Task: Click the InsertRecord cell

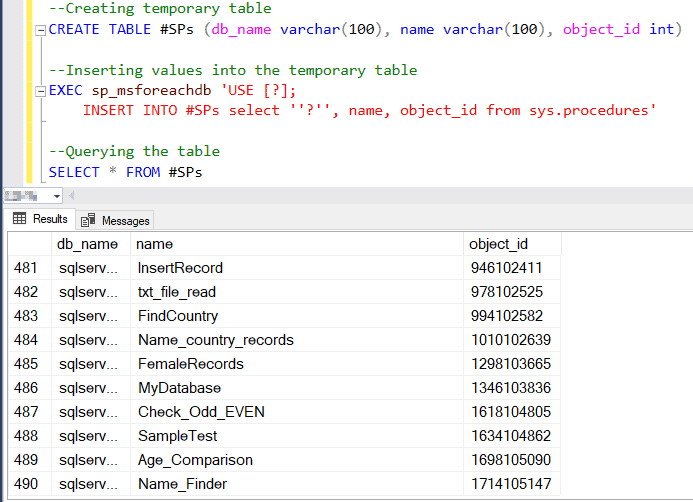Action: point(297,268)
